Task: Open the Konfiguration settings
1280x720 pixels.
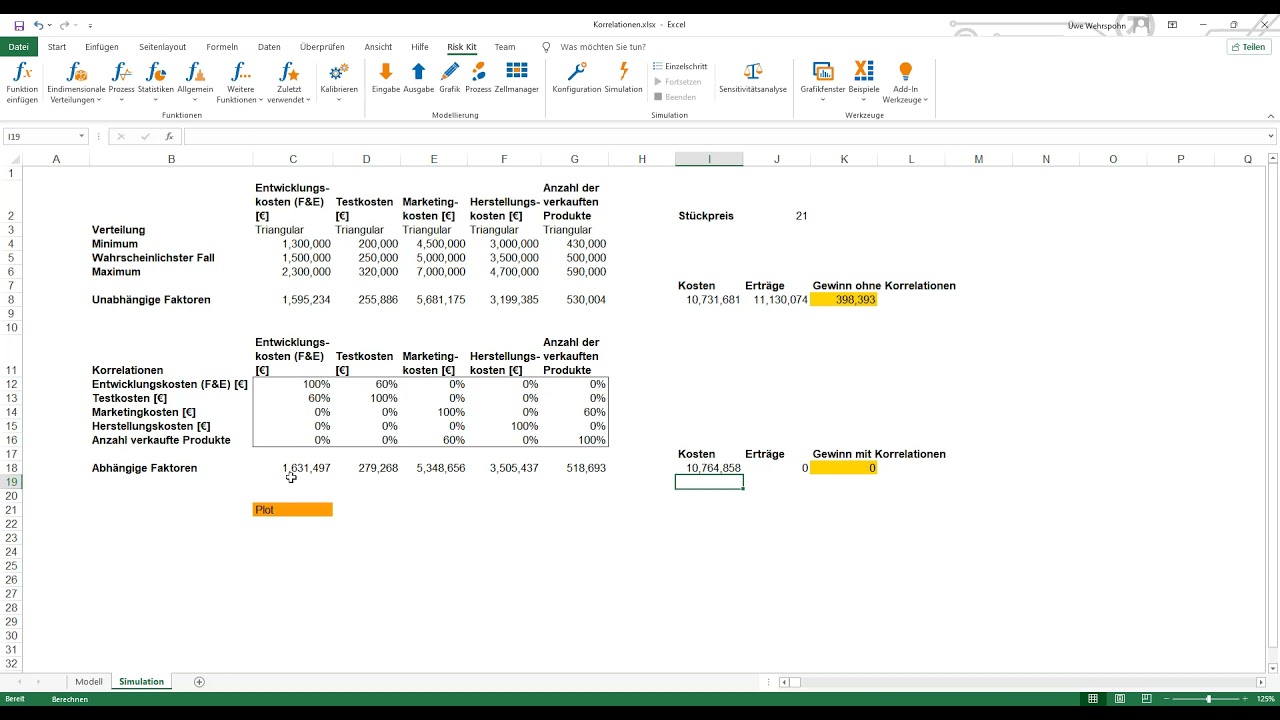Action: [x=577, y=78]
